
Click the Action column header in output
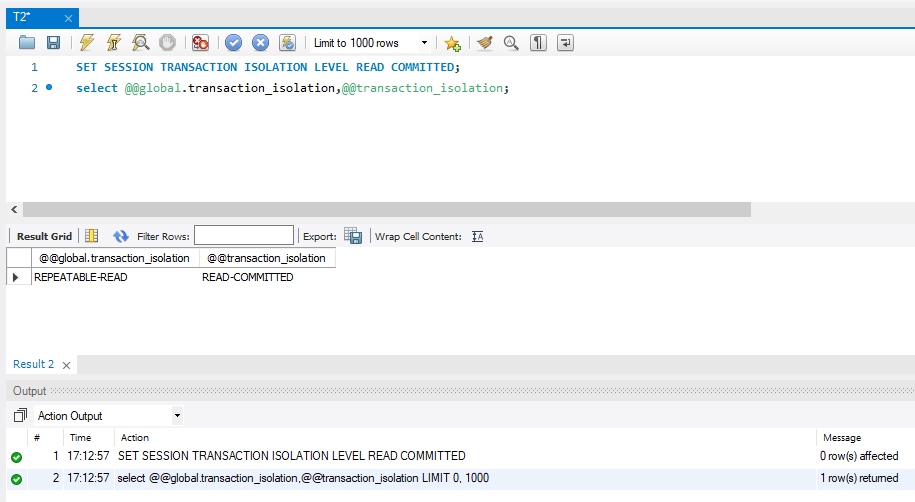[135, 438]
